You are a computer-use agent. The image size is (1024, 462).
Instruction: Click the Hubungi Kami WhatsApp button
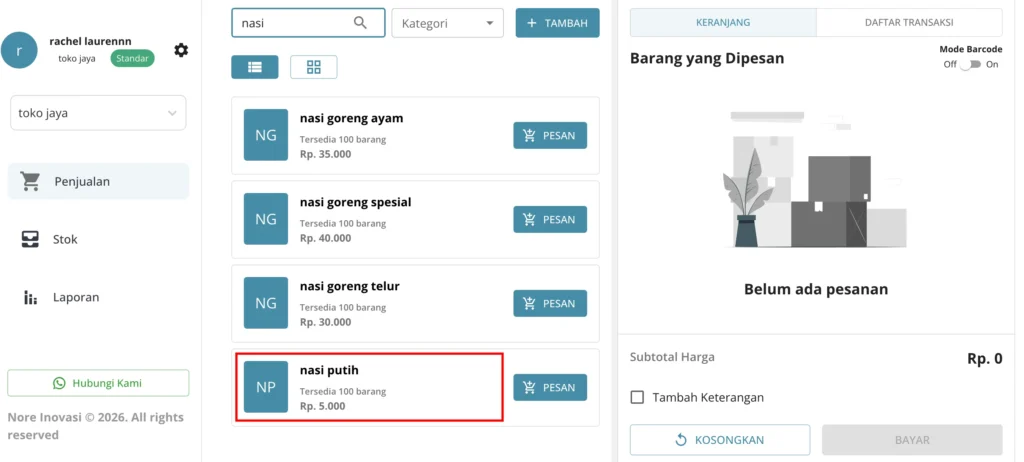(x=98, y=383)
